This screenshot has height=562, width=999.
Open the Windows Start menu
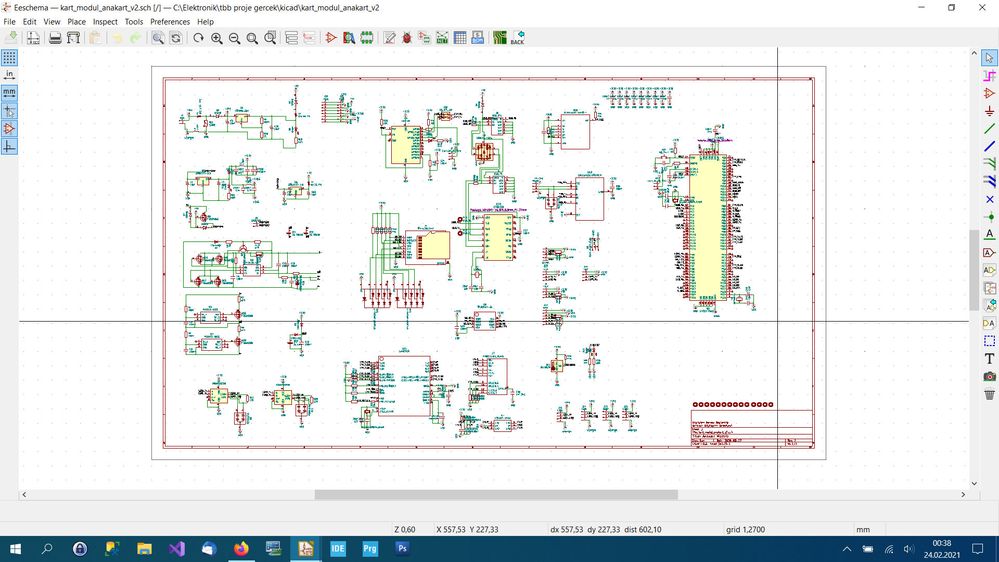[15, 549]
